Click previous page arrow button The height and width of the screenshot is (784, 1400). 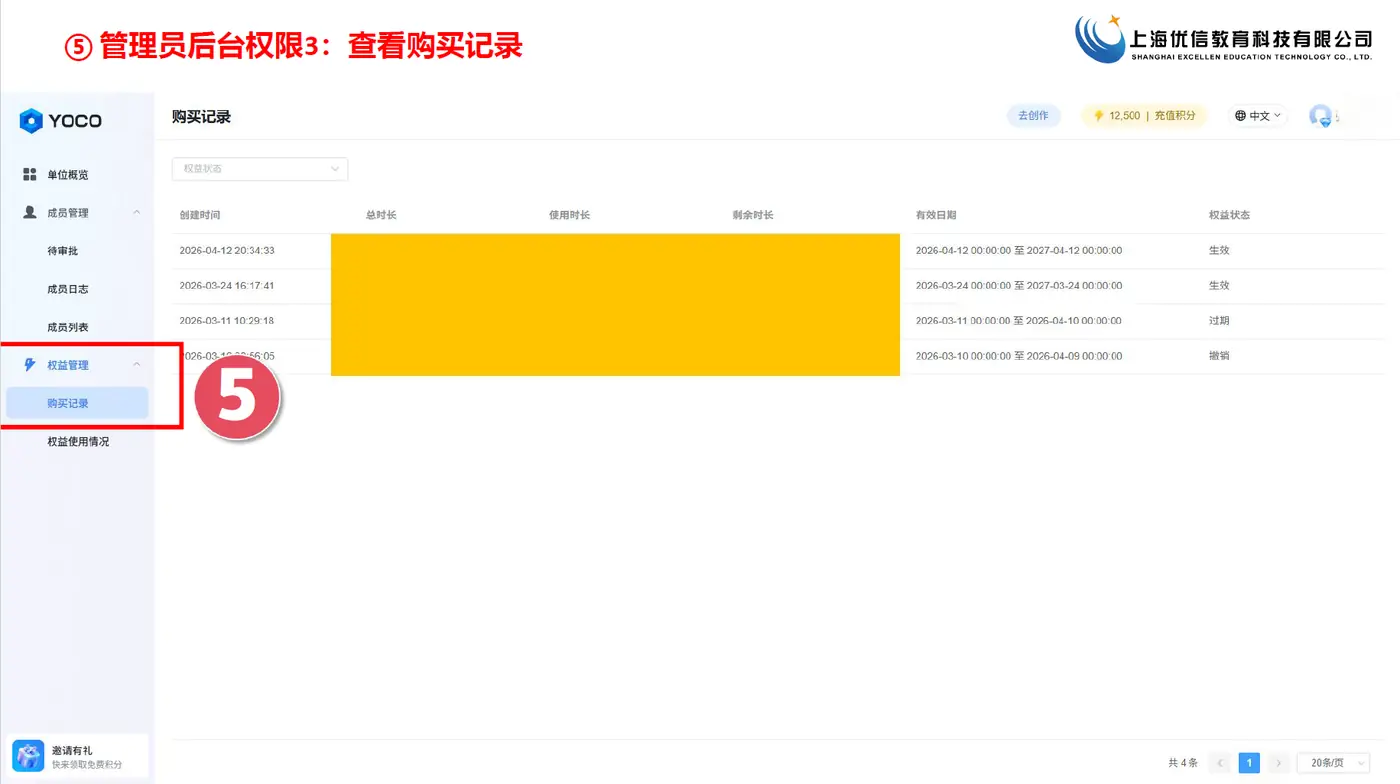click(1220, 763)
